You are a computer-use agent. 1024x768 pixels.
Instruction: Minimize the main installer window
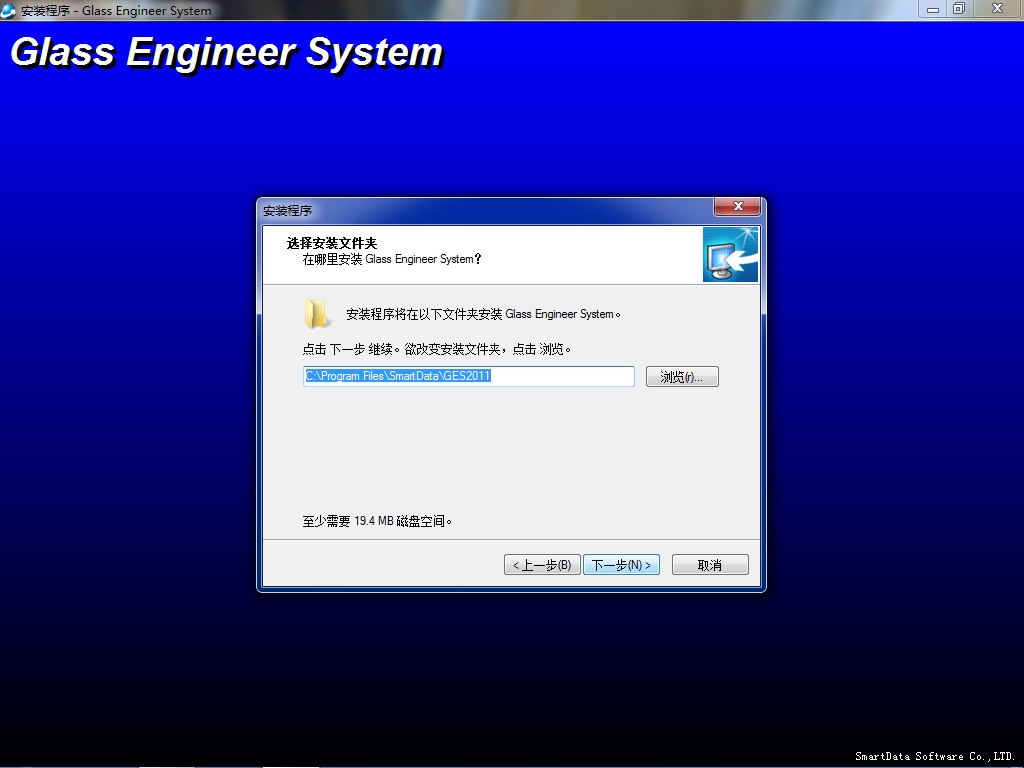click(x=932, y=8)
